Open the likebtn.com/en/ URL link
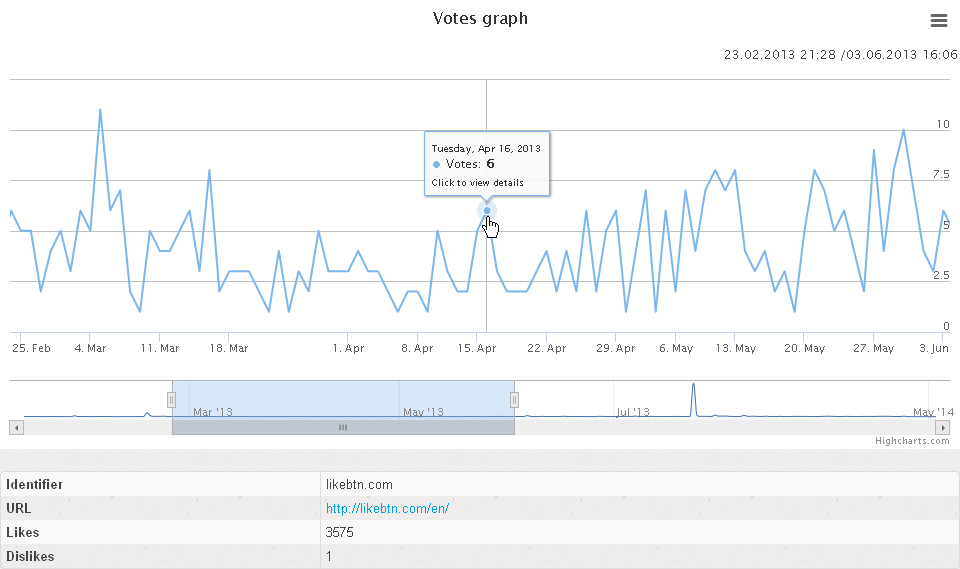 pos(388,508)
